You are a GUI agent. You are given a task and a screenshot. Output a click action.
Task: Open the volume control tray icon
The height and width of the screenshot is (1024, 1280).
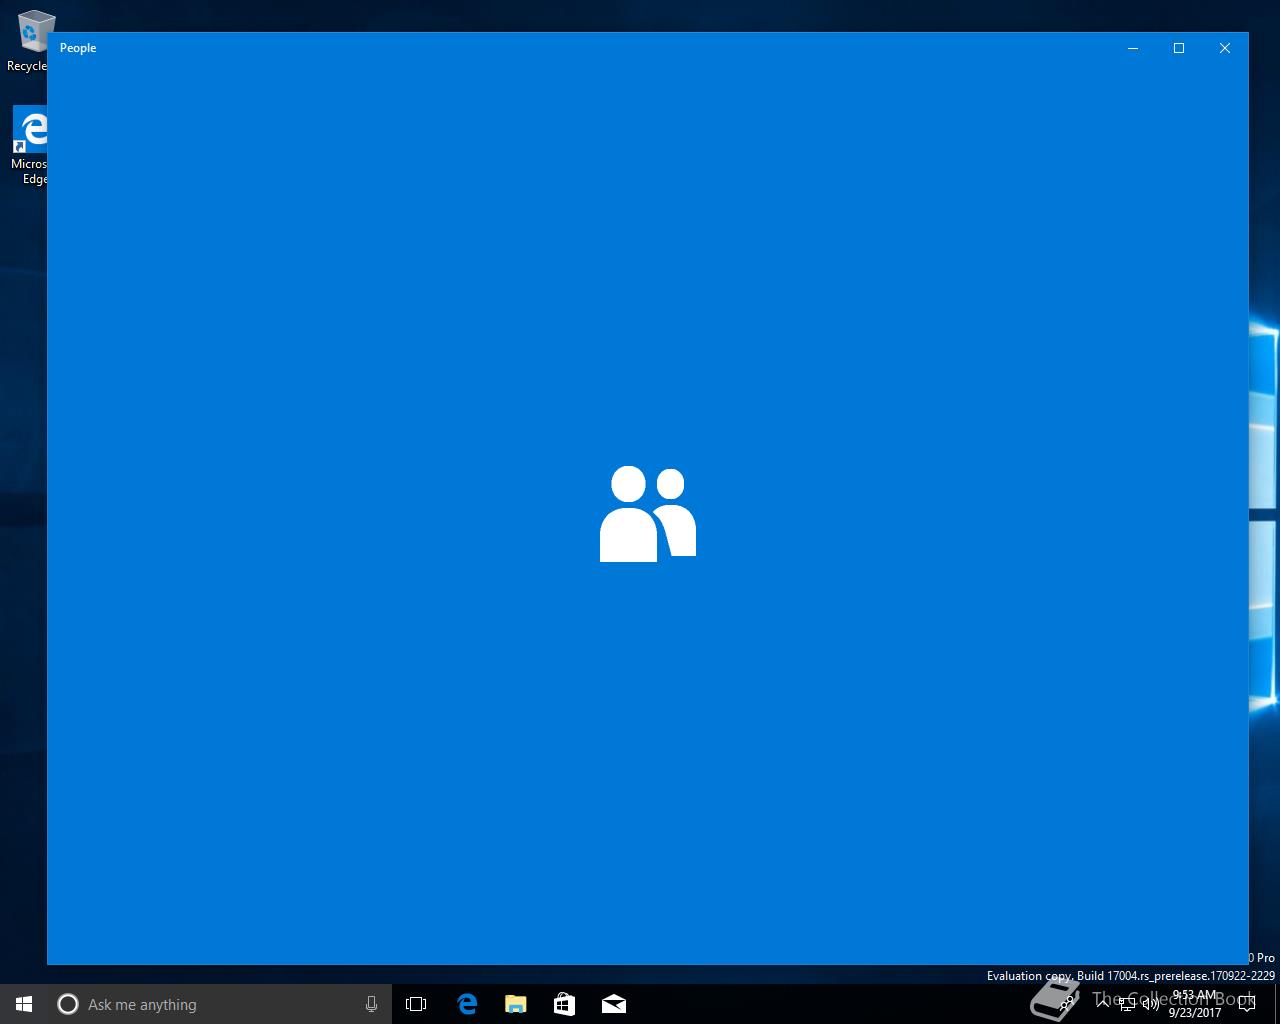(1150, 1003)
